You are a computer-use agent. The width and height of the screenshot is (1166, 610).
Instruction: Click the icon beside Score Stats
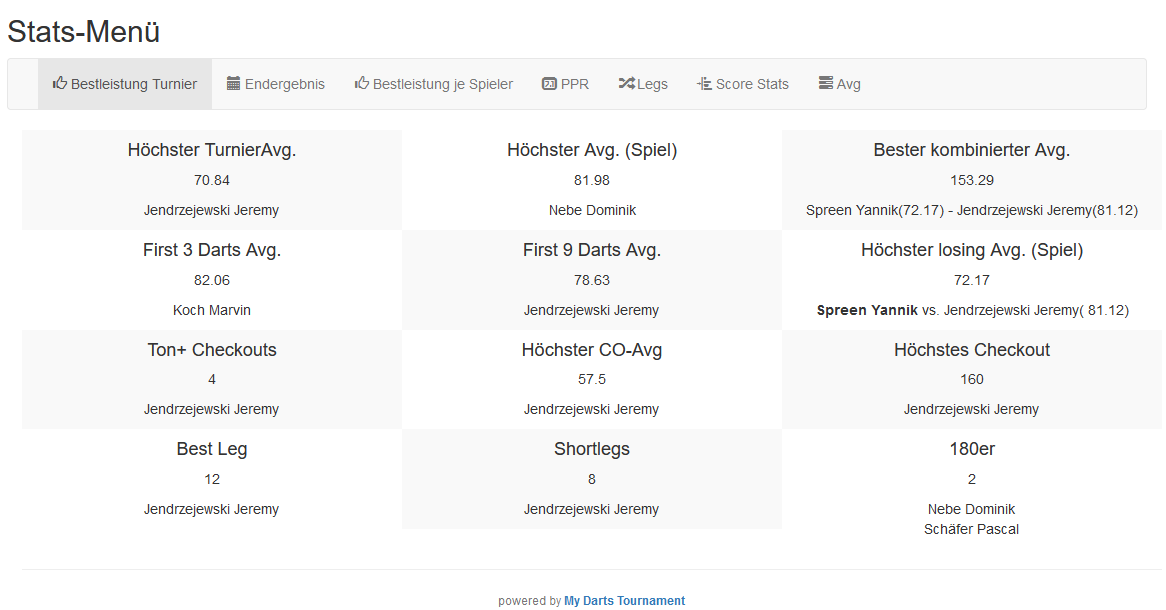coord(704,84)
